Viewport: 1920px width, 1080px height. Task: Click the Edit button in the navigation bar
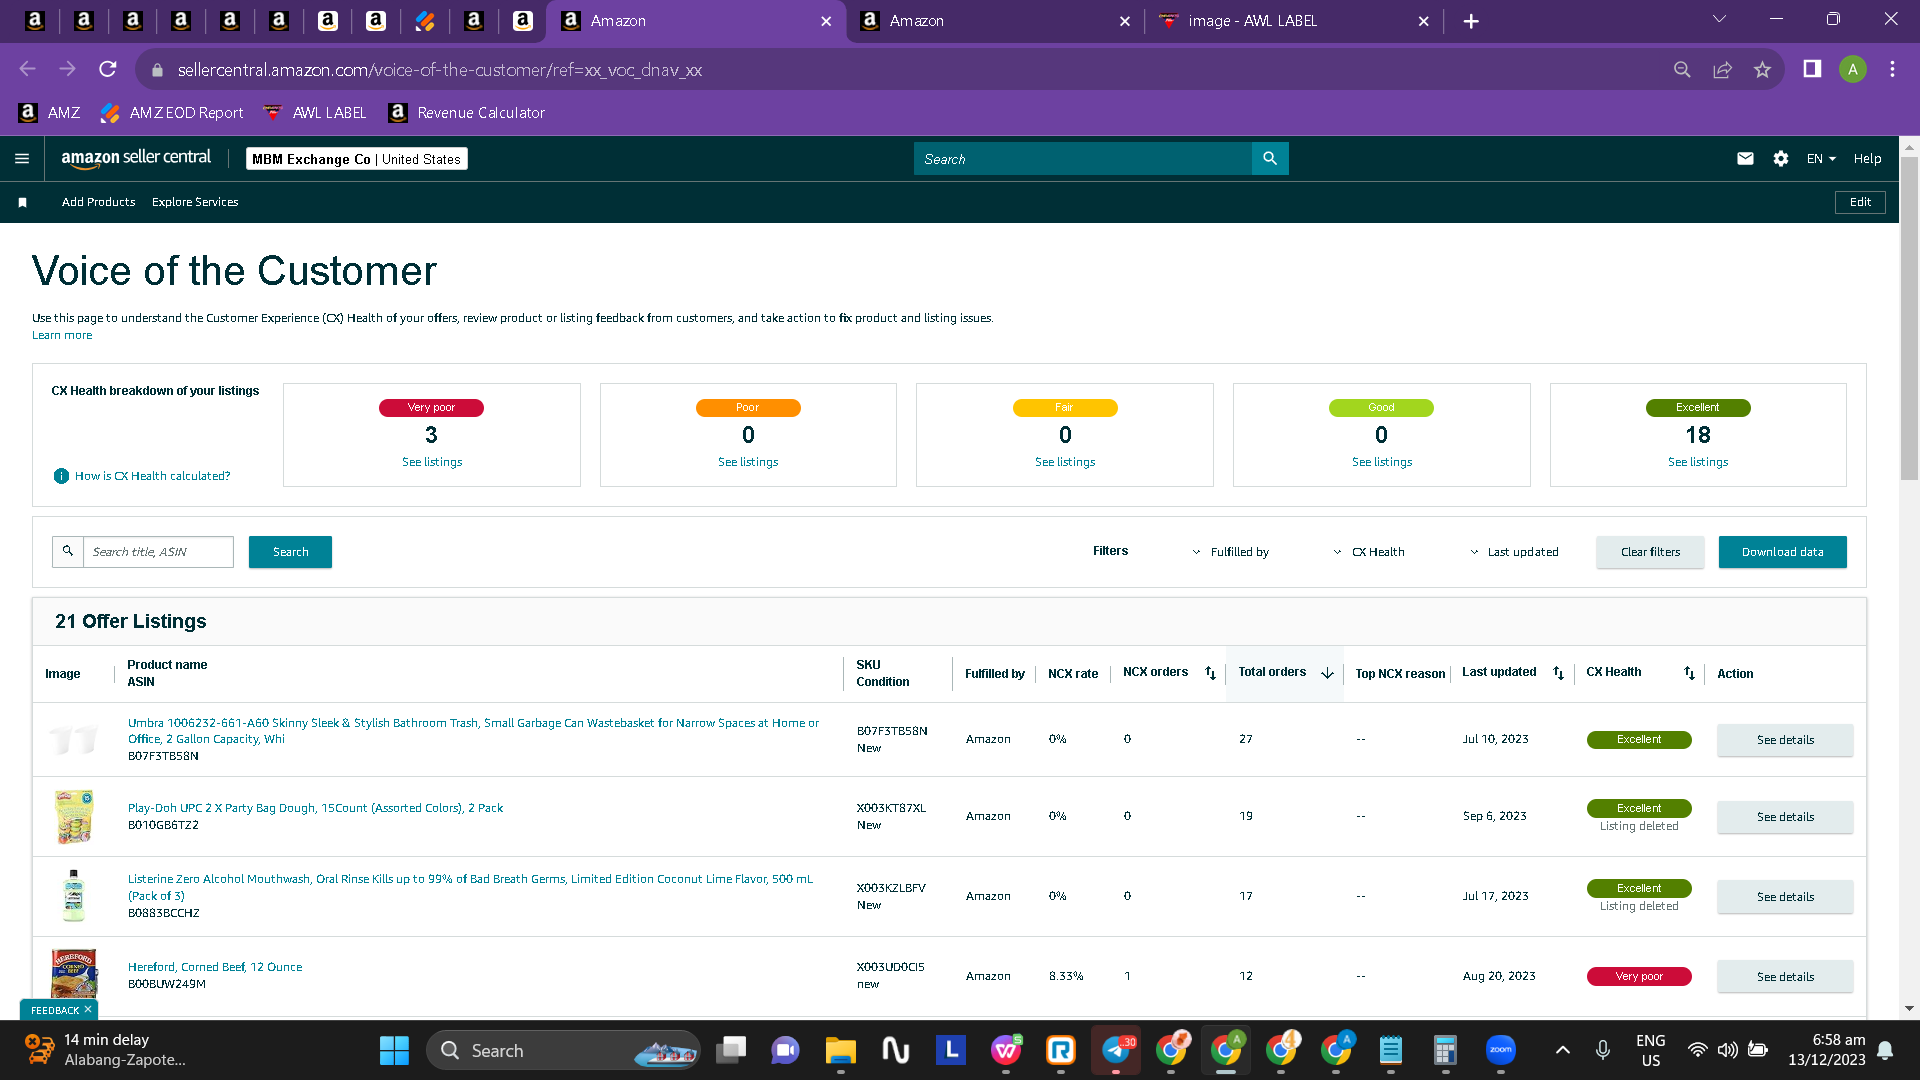(x=1860, y=202)
